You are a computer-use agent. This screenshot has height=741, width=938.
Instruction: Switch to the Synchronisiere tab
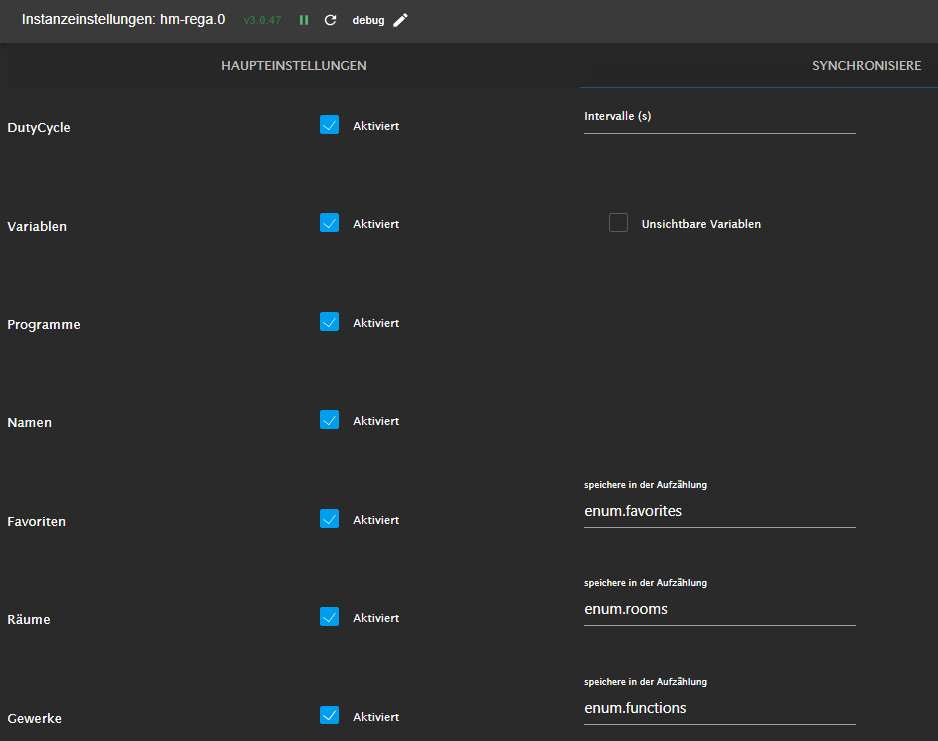[866, 66]
